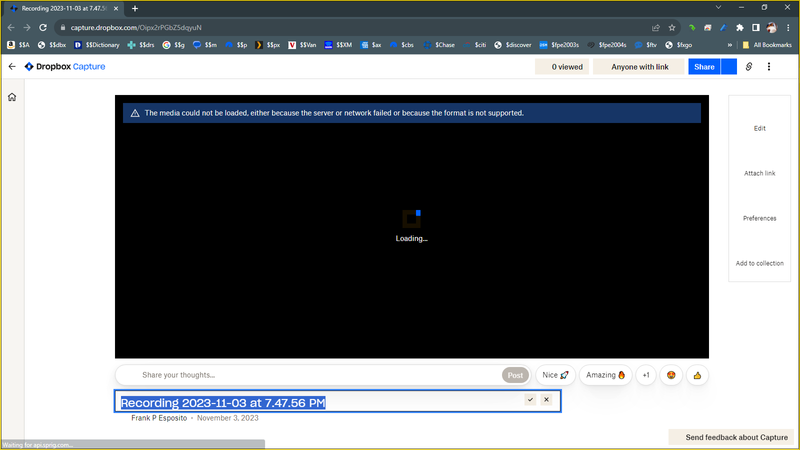
Task: Select the Recording 2023-11-03 browser tab
Action: pyautogui.click(x=64, y=9)
